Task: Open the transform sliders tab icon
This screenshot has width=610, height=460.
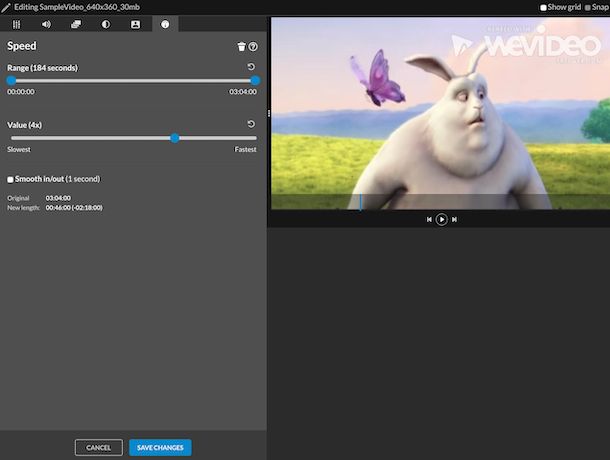Action: [x=16, y=25]
